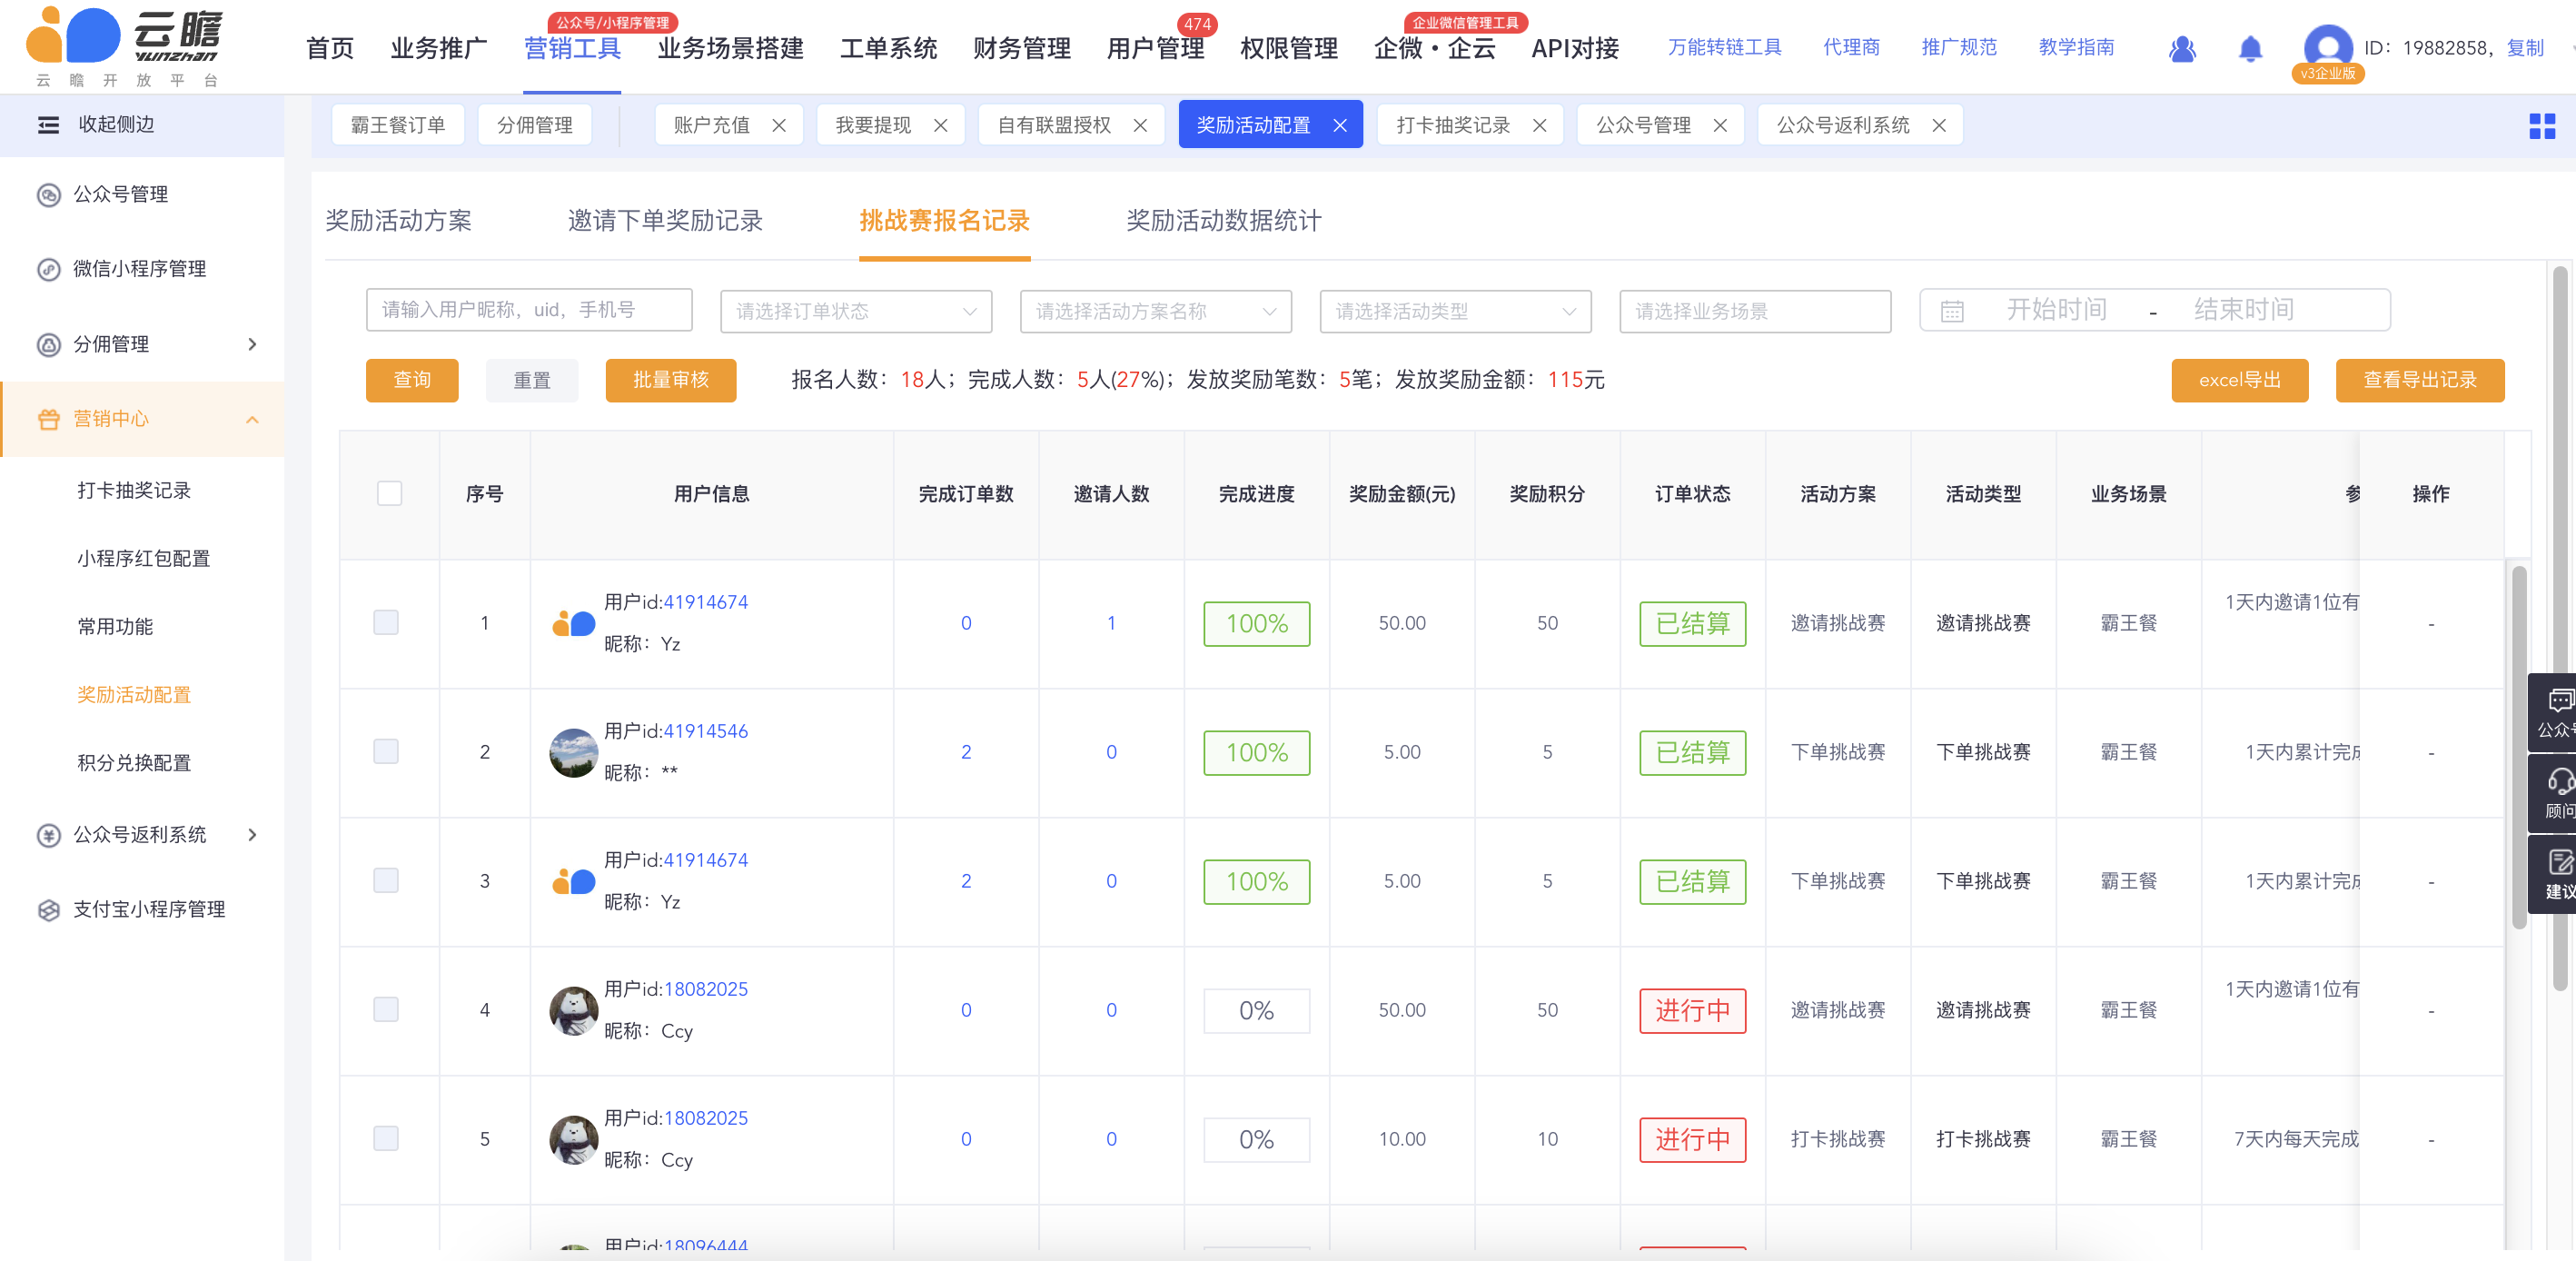Open the 请选择活动类型 dropdown

tap(1456, 311)
